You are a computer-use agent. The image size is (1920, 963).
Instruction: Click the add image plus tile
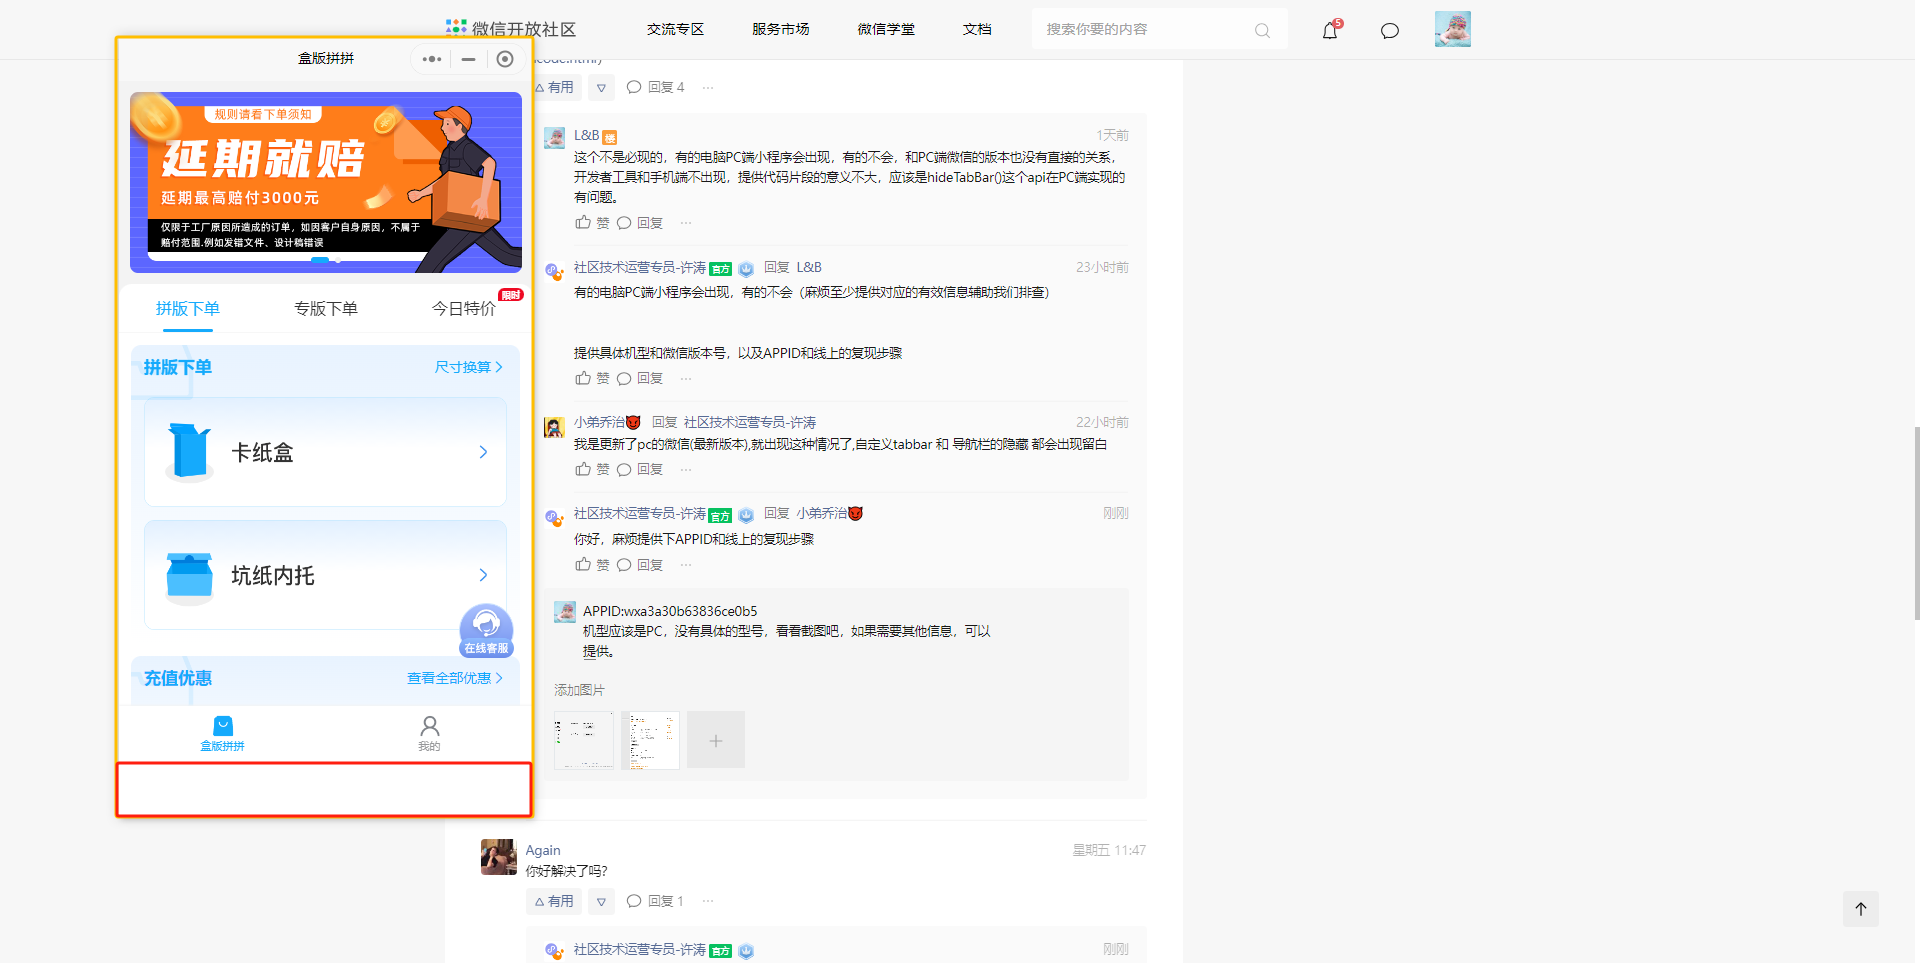(716, 740)
